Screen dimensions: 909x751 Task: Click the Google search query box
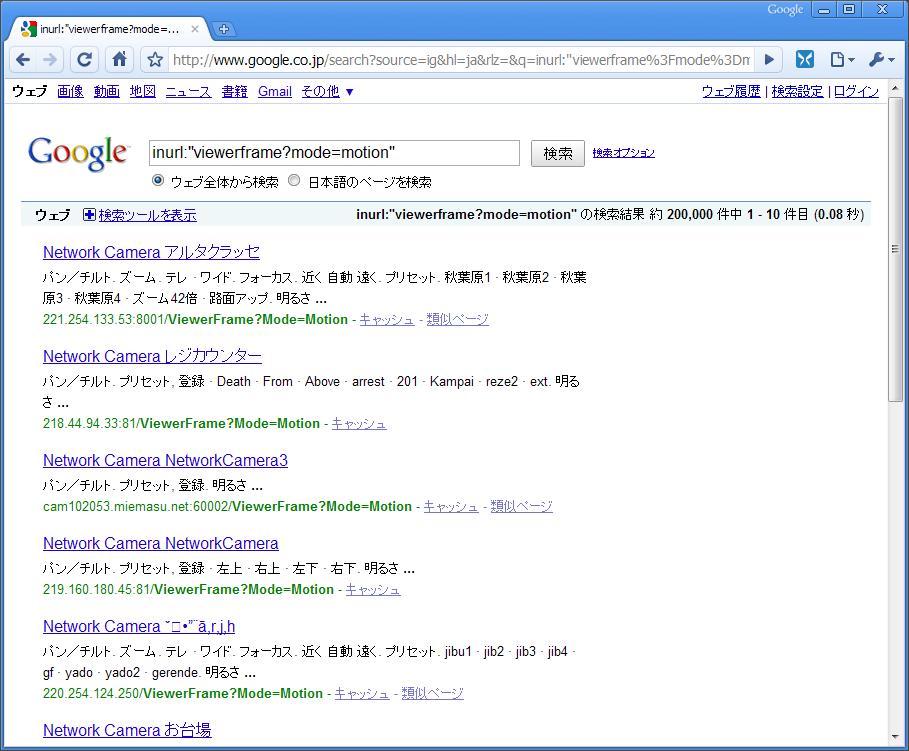click(x=334, y=153)
